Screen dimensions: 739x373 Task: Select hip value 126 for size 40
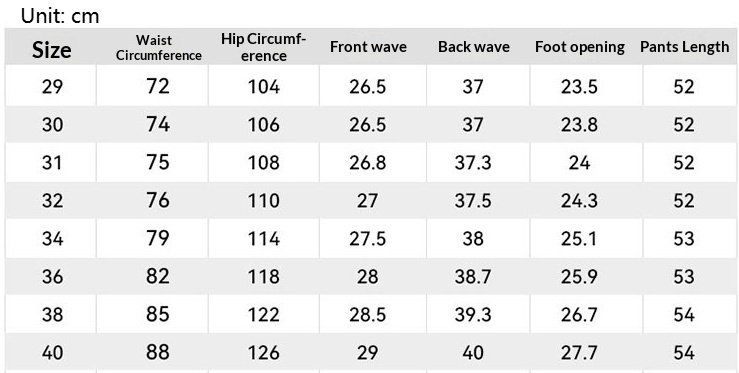pyautogui.click(x=264, y=353)
